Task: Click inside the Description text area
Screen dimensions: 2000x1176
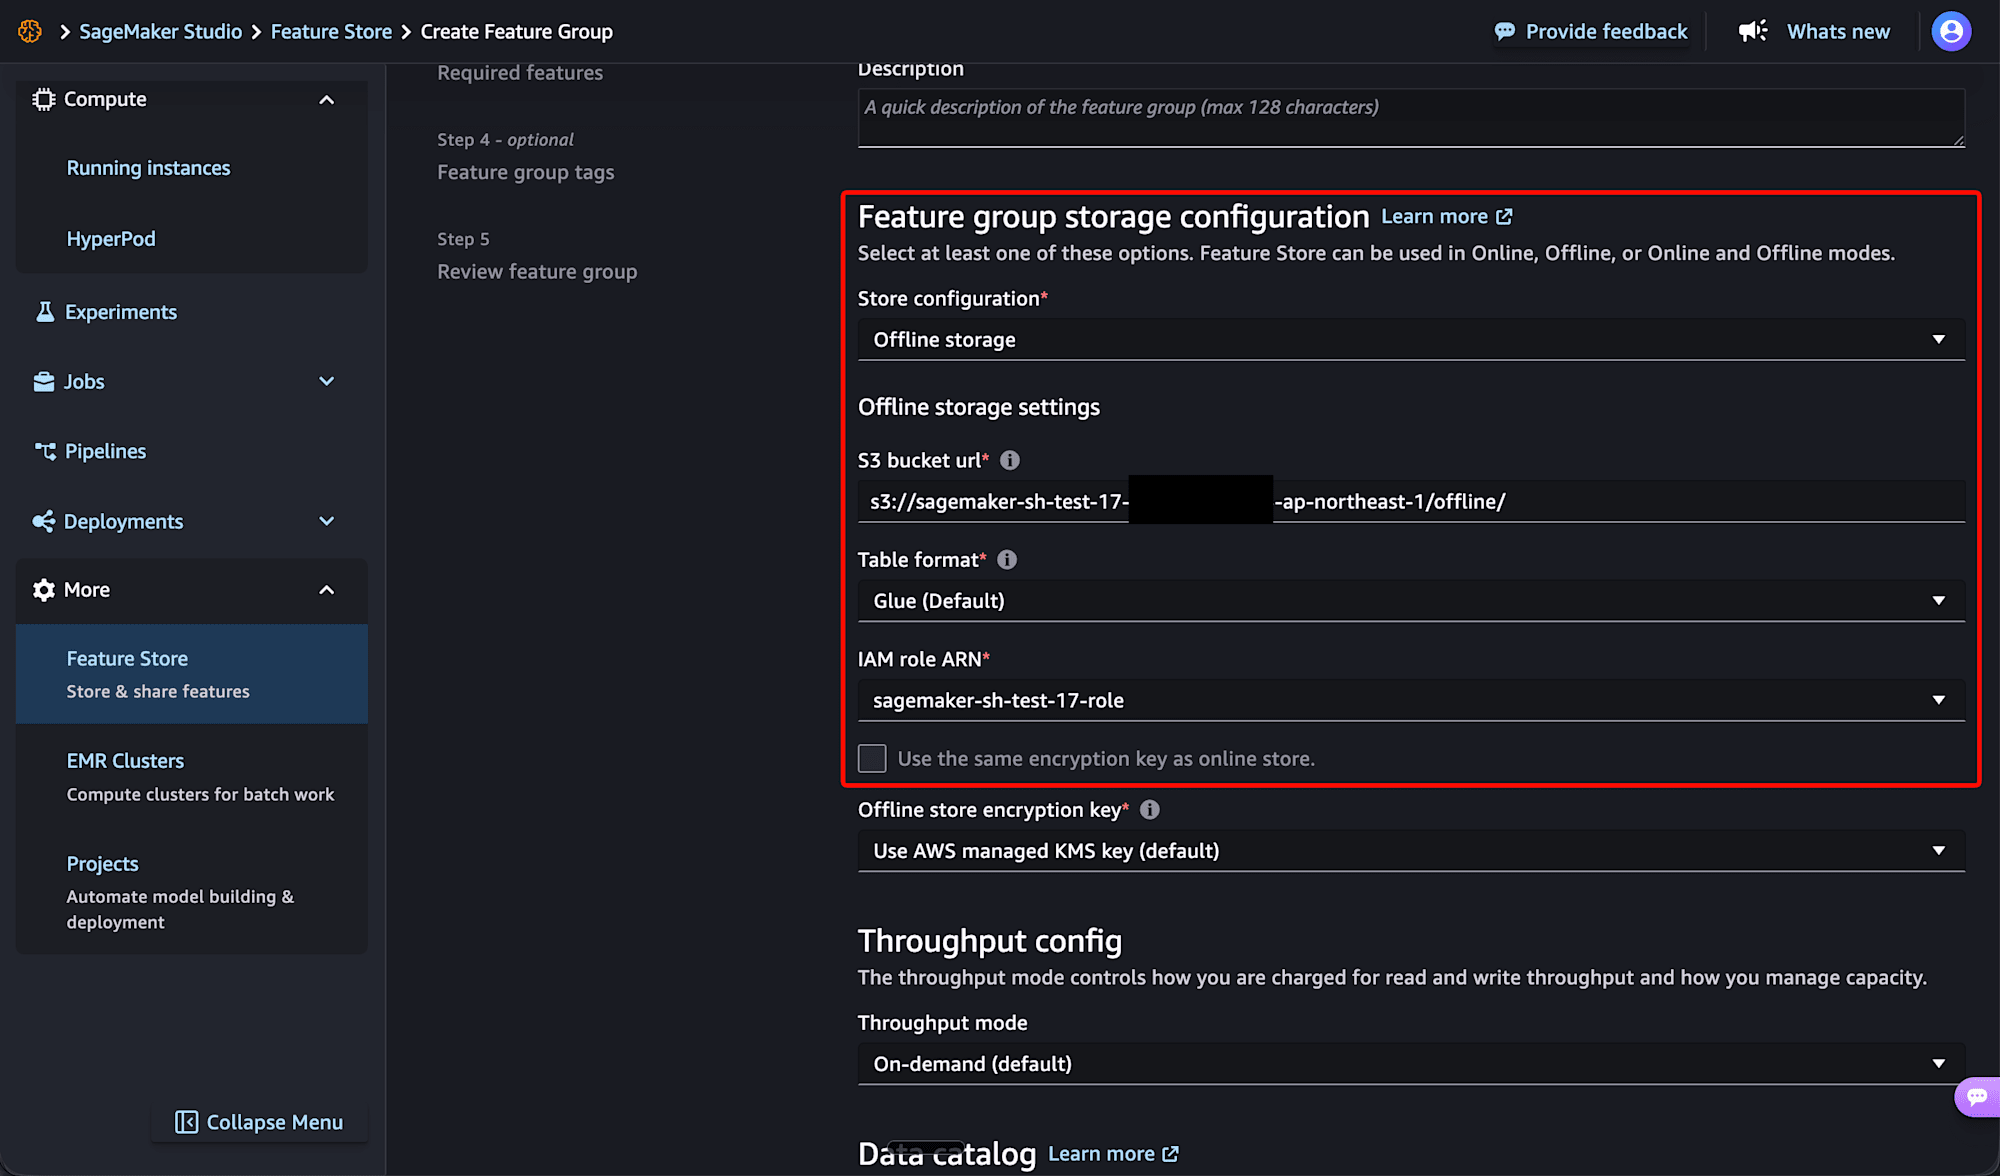Action: (x=1411, y=117)
